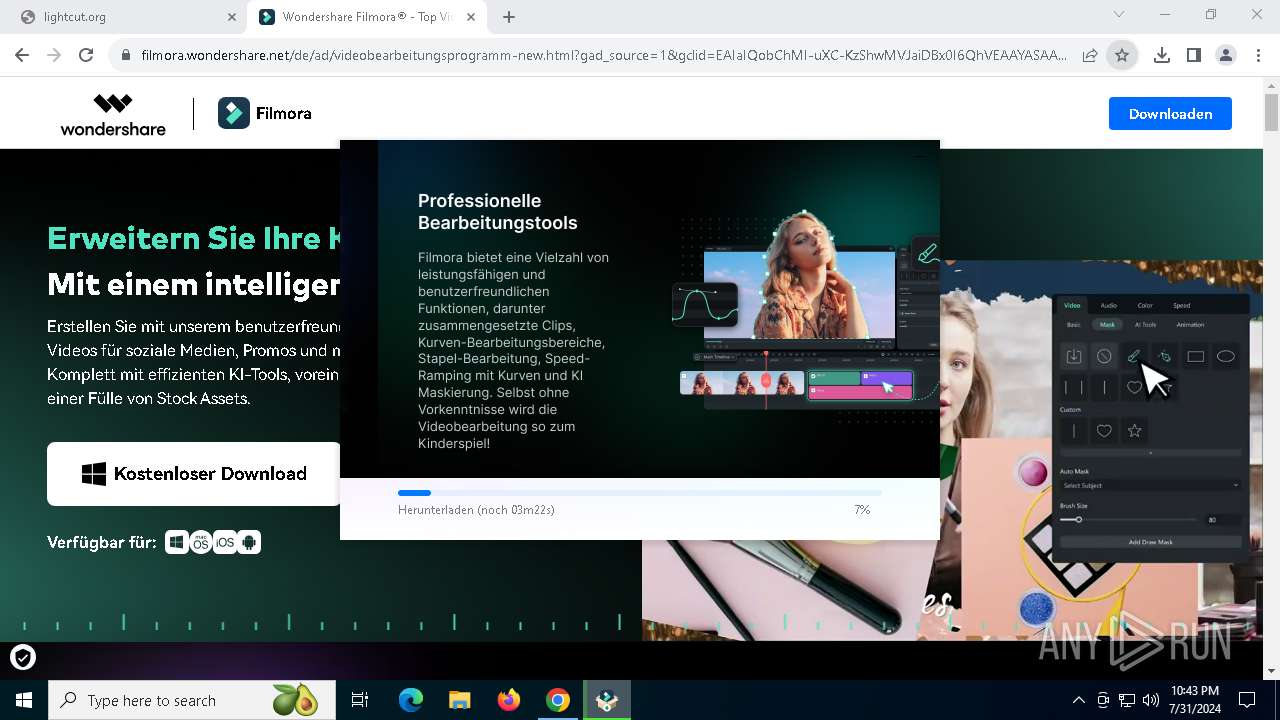
Task: Share this page via share icon
Action: tap(1090, 56)
